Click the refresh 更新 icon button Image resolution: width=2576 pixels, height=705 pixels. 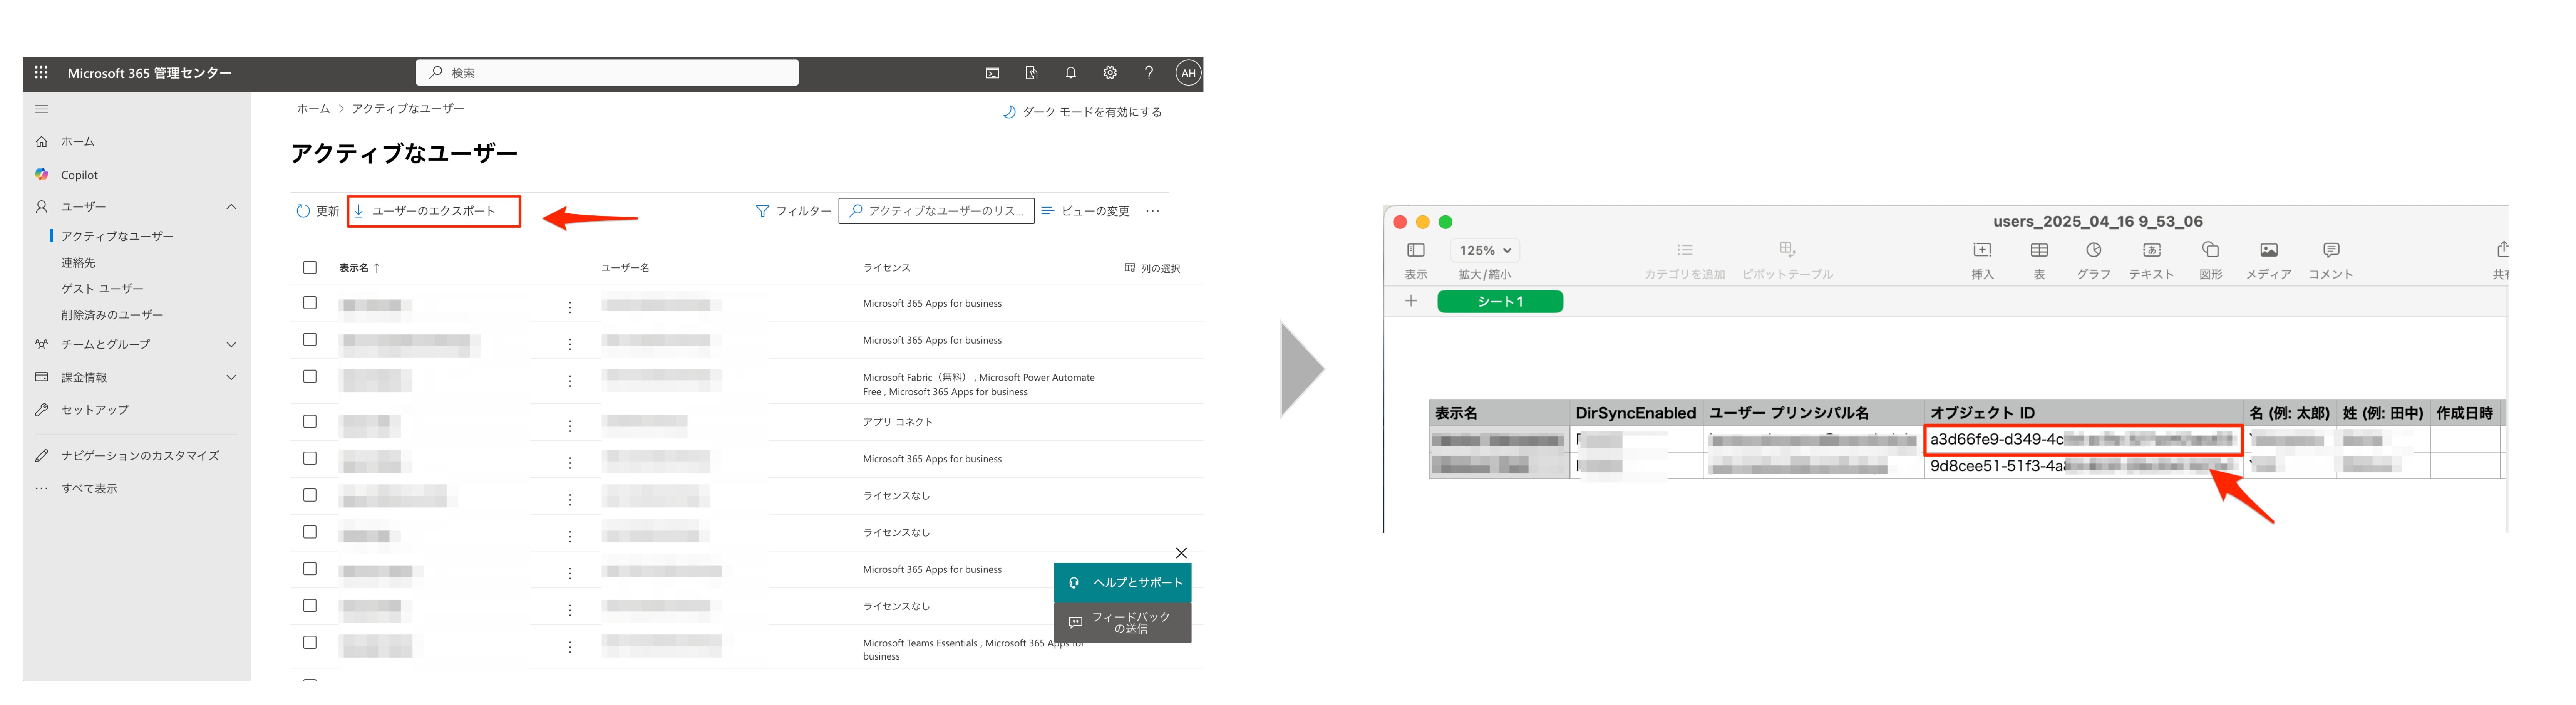click(x=318, y=211)
